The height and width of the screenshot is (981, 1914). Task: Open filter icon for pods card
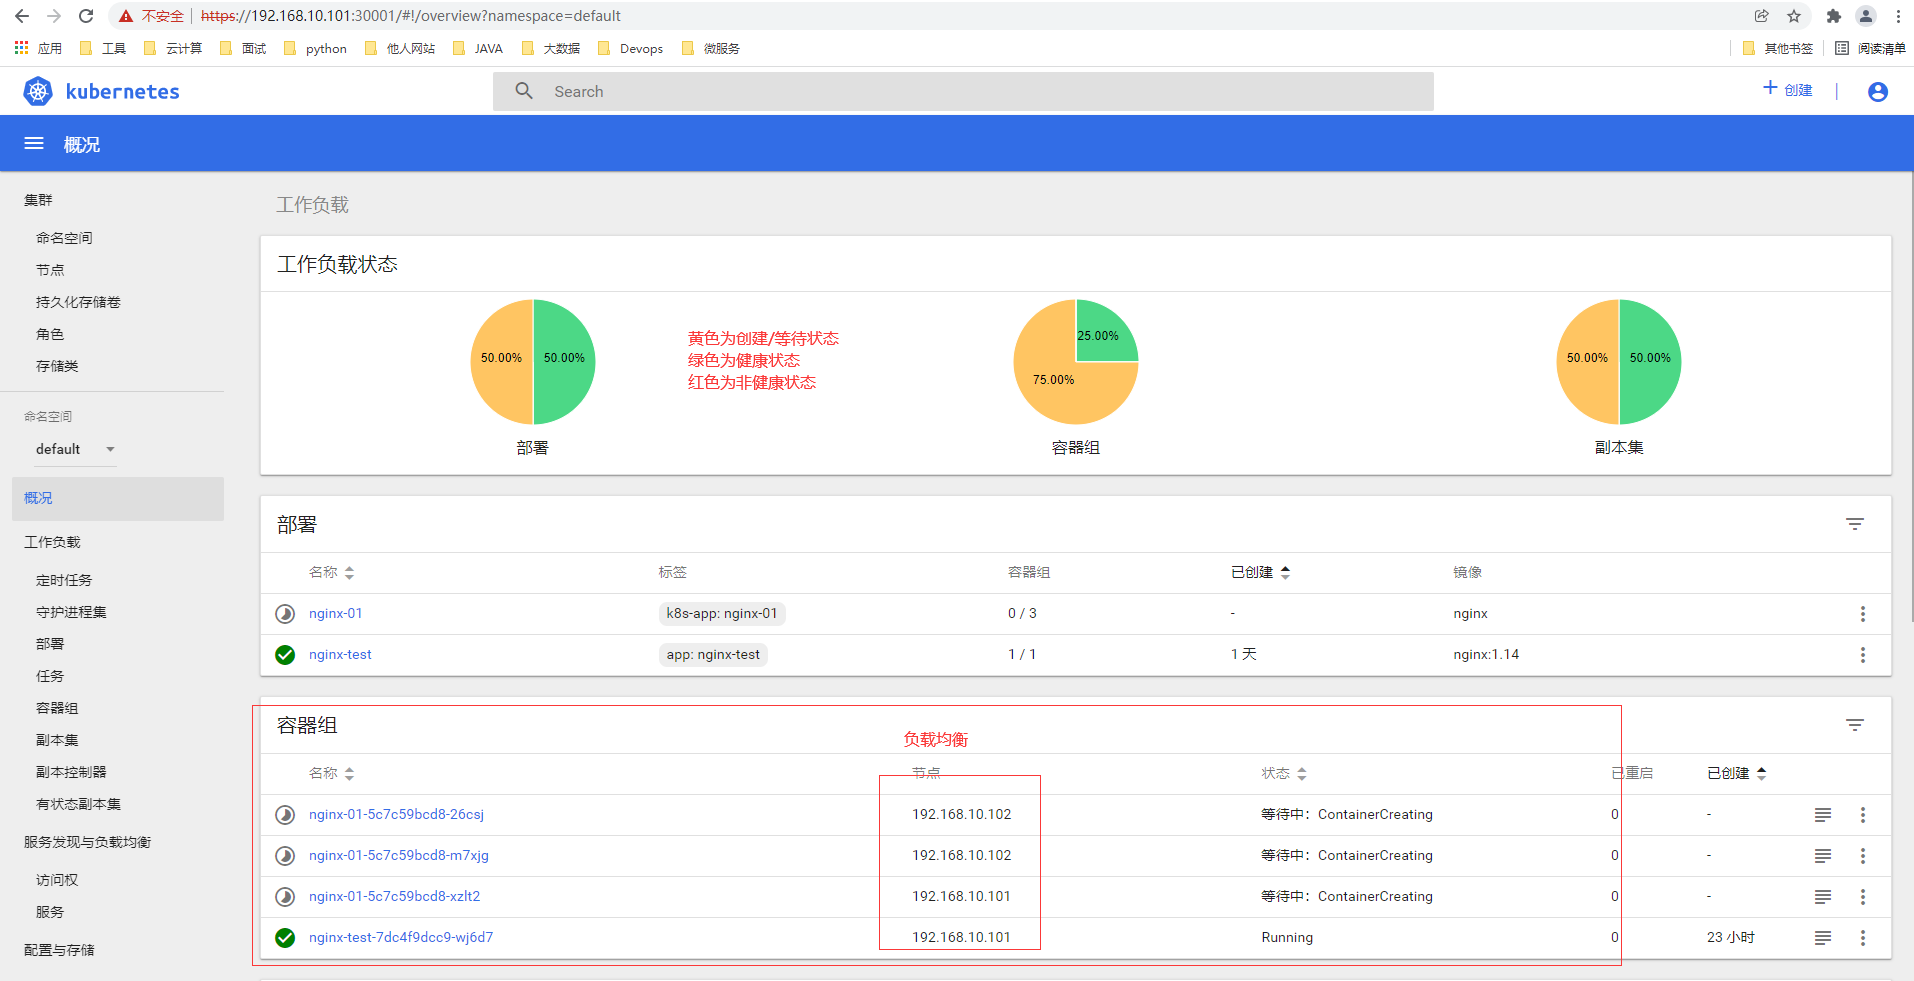pyautogui.click(x=1855, y=725)
